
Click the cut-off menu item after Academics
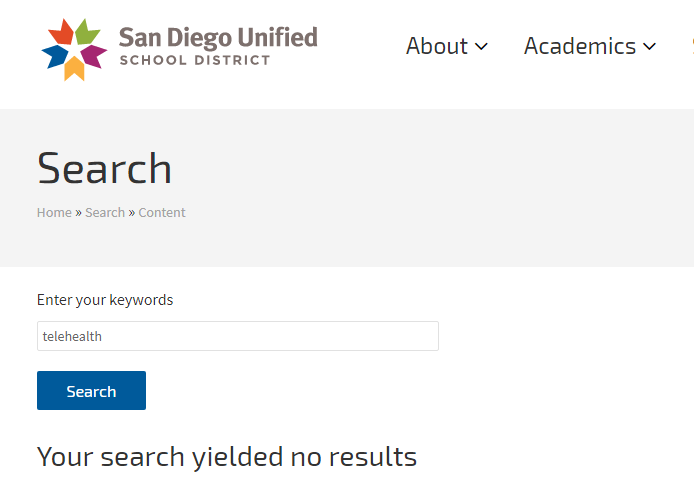(690, 46)
